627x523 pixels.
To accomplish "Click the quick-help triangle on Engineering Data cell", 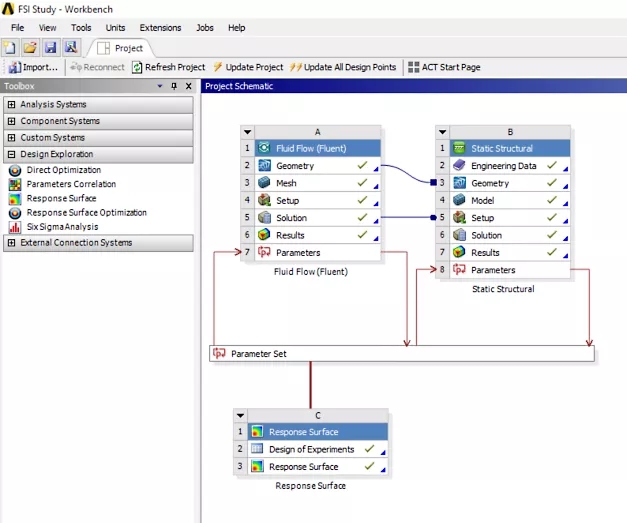I will point(565,169).
